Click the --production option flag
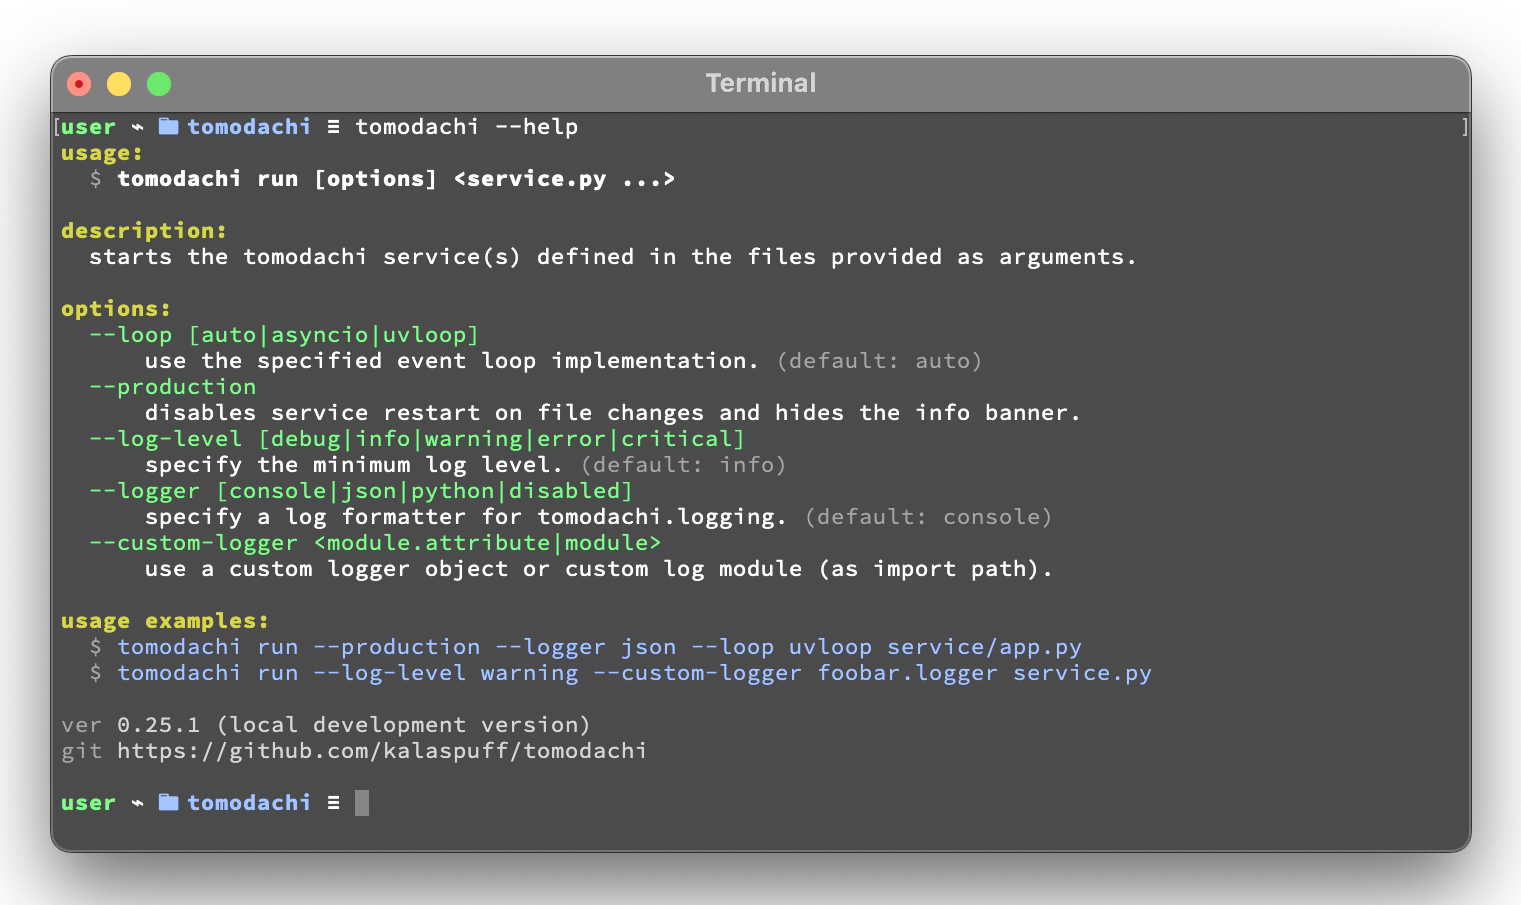The width and height of the screenshot is (1521, 905). click(x=172, y=386)
